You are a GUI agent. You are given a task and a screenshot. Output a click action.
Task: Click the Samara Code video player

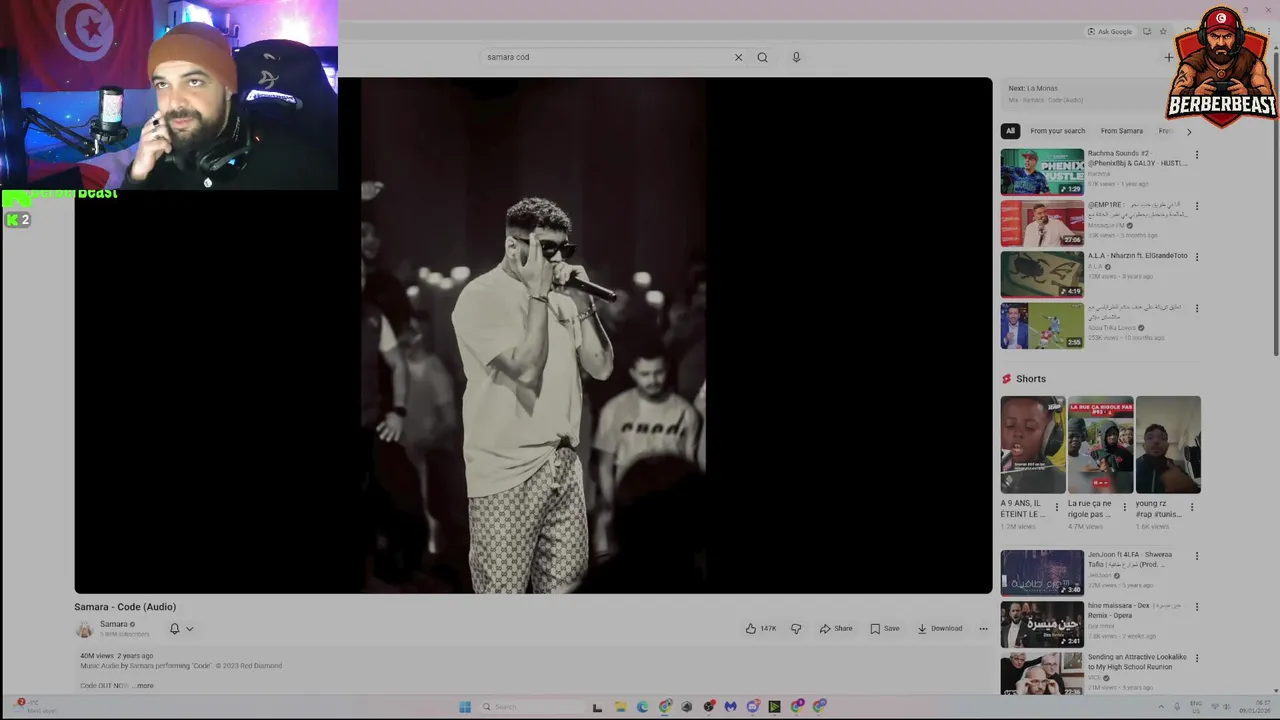pos(533,335)
